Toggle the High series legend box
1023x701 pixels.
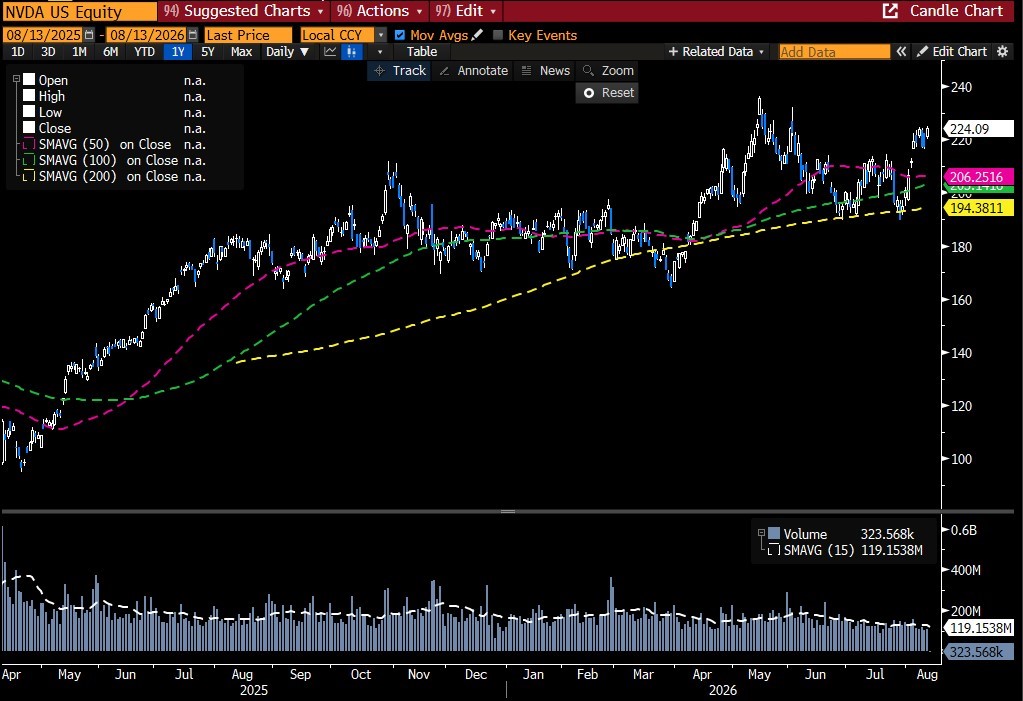click(x=29, y=96)
